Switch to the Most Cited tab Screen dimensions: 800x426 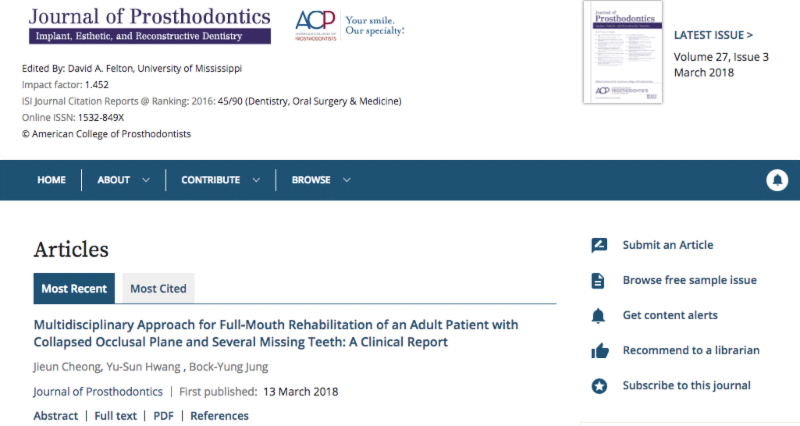pyautogui.click(x=158, y=289)
